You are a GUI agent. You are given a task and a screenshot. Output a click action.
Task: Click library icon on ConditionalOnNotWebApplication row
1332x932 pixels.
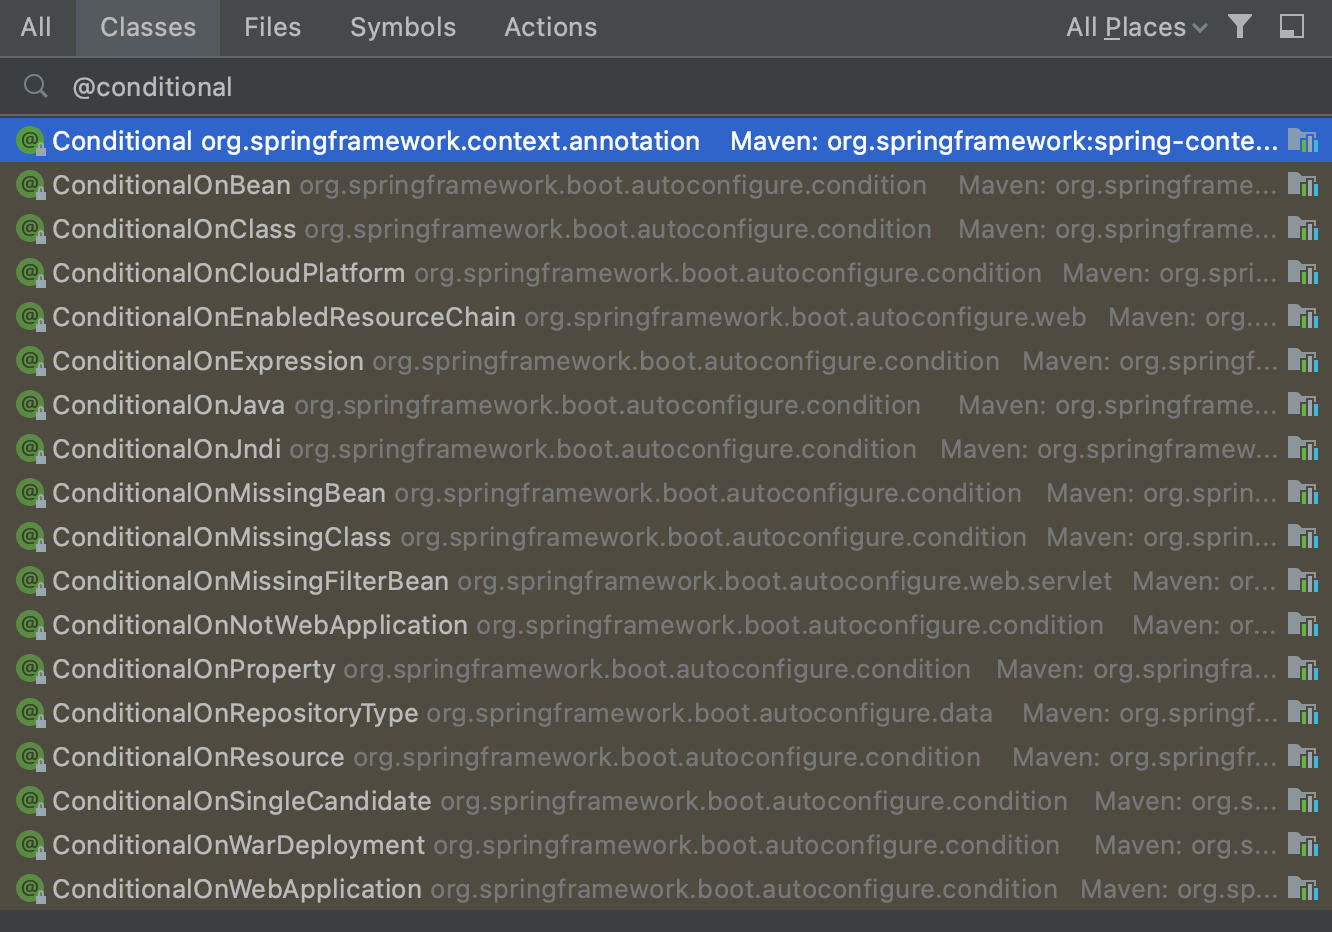[1303, 625]
